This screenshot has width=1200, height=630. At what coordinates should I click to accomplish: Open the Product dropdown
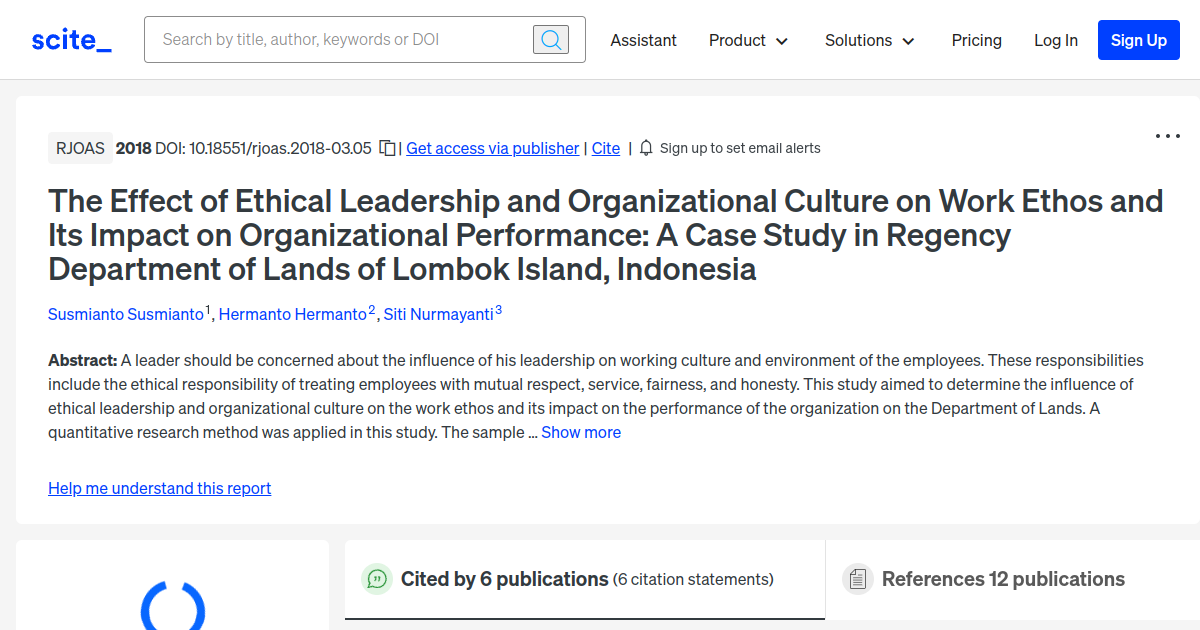coord(748,40)
